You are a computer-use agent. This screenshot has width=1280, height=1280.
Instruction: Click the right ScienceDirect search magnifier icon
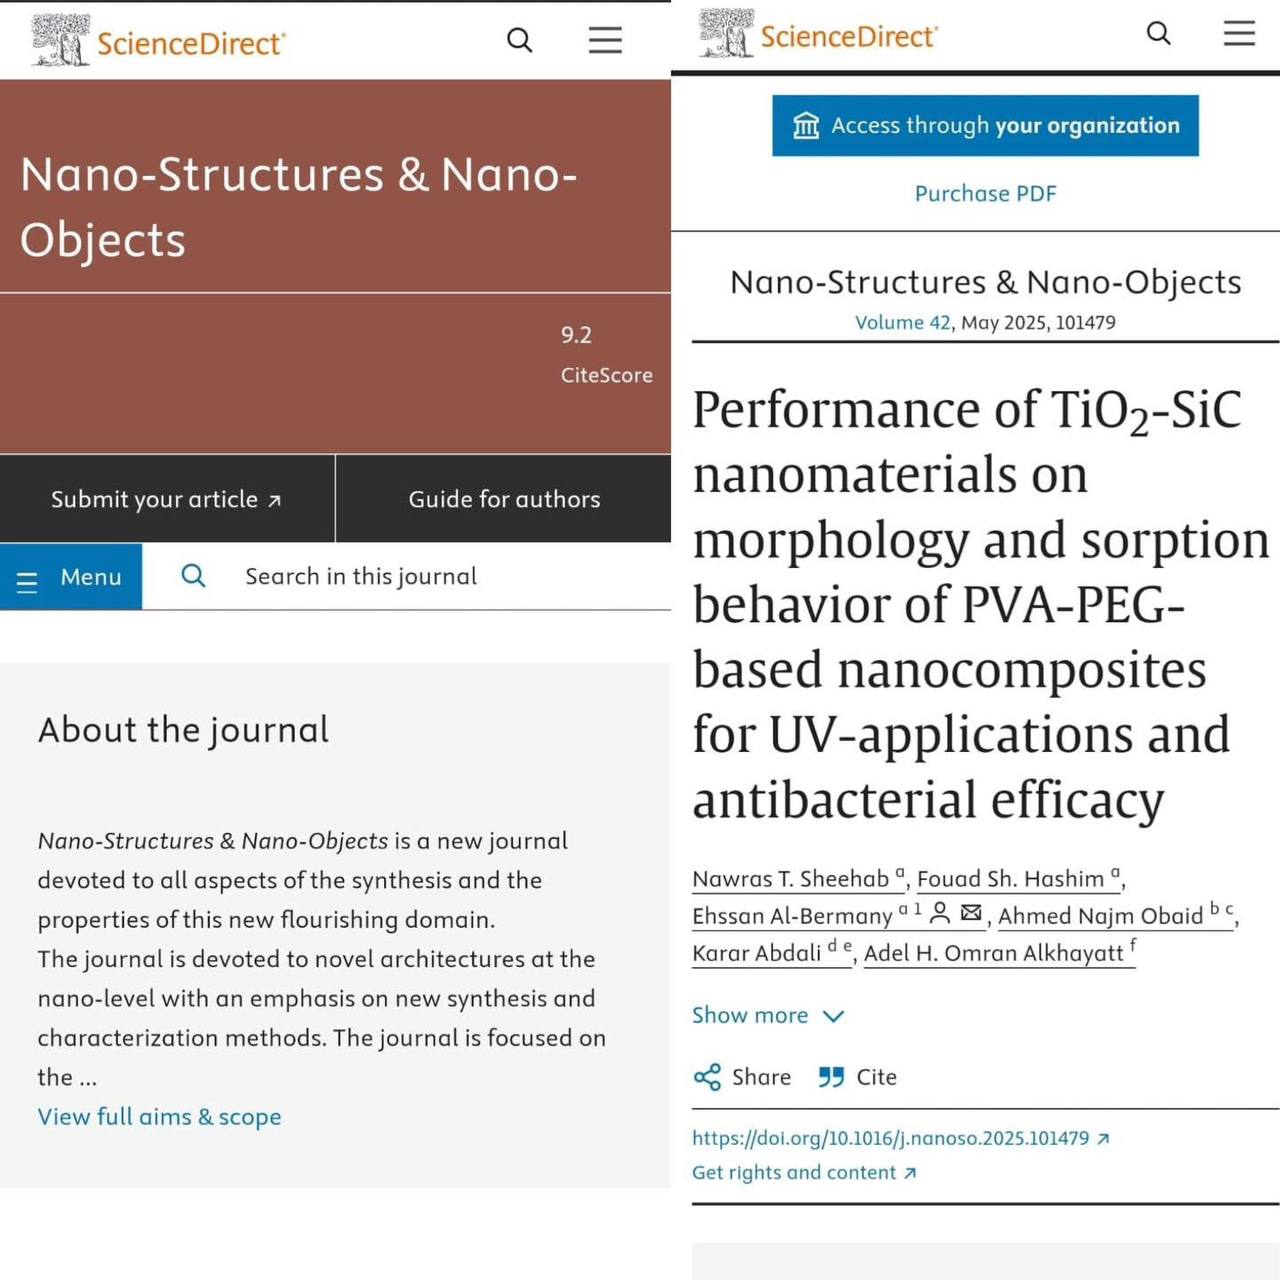1158,33
